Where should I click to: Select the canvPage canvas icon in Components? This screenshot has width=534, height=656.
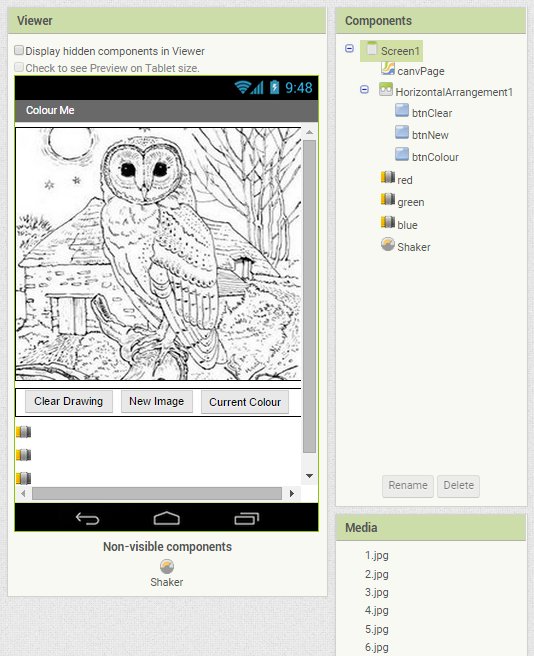(x=388, y=68)
